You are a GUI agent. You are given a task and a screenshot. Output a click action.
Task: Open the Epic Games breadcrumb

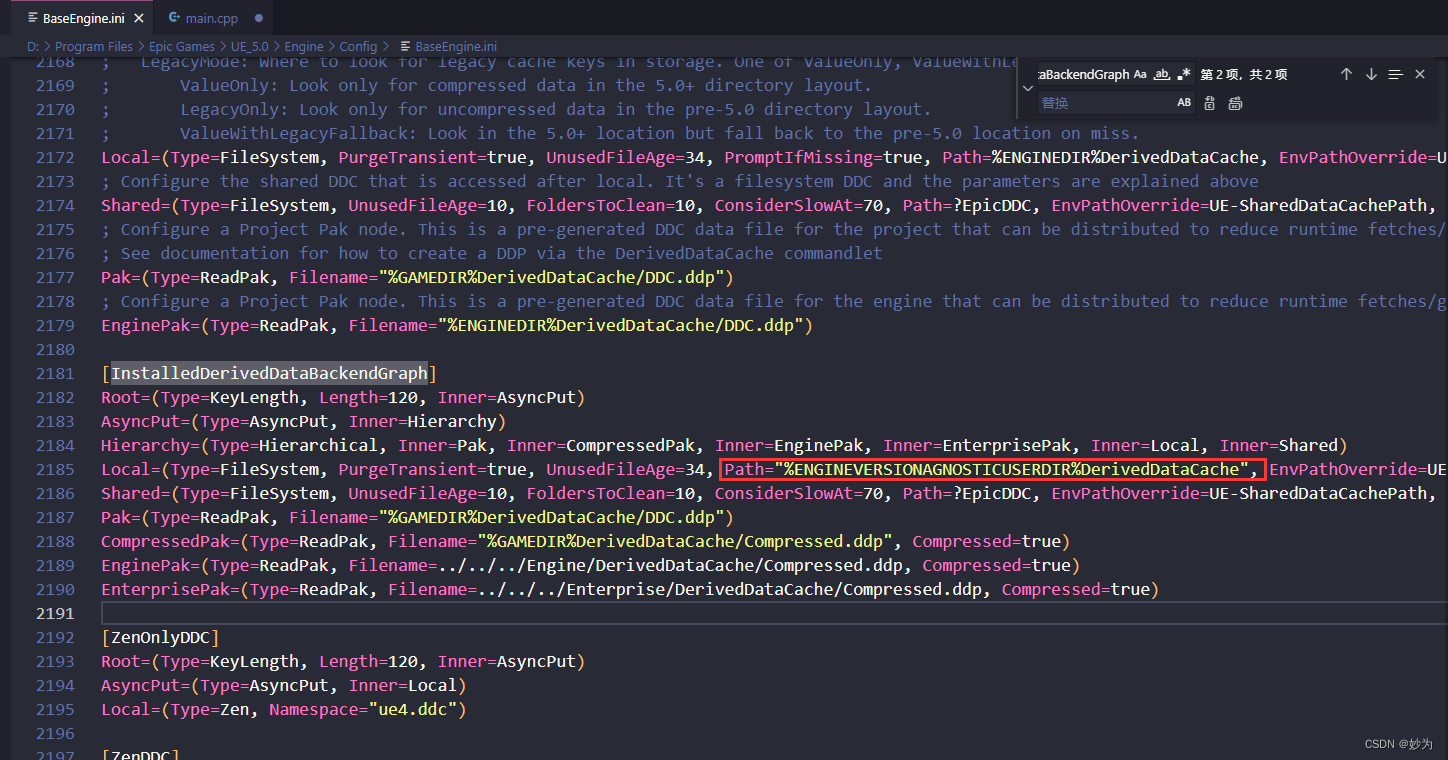pyautogui.click(x=182, y=46)
